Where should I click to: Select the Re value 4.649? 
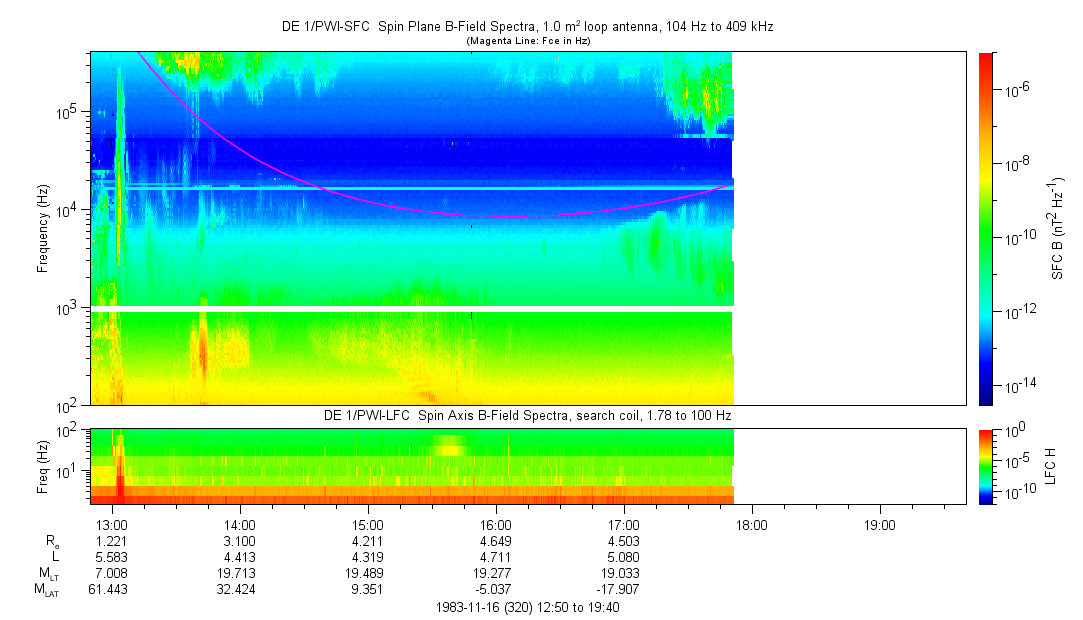[496, 540]
